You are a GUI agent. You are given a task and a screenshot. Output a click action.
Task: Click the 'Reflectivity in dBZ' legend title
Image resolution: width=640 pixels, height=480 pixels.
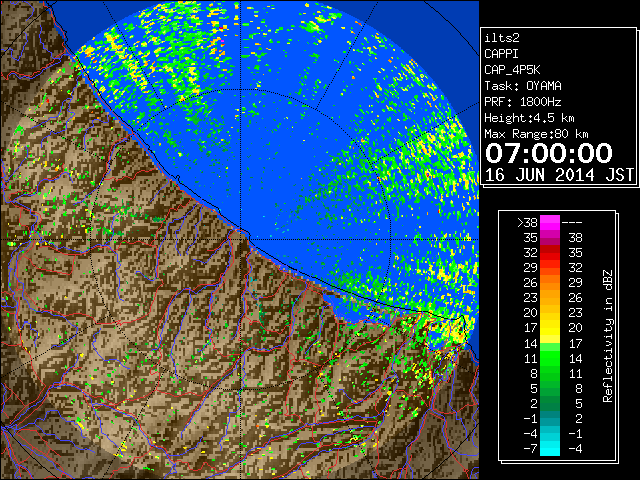[608, 336]
